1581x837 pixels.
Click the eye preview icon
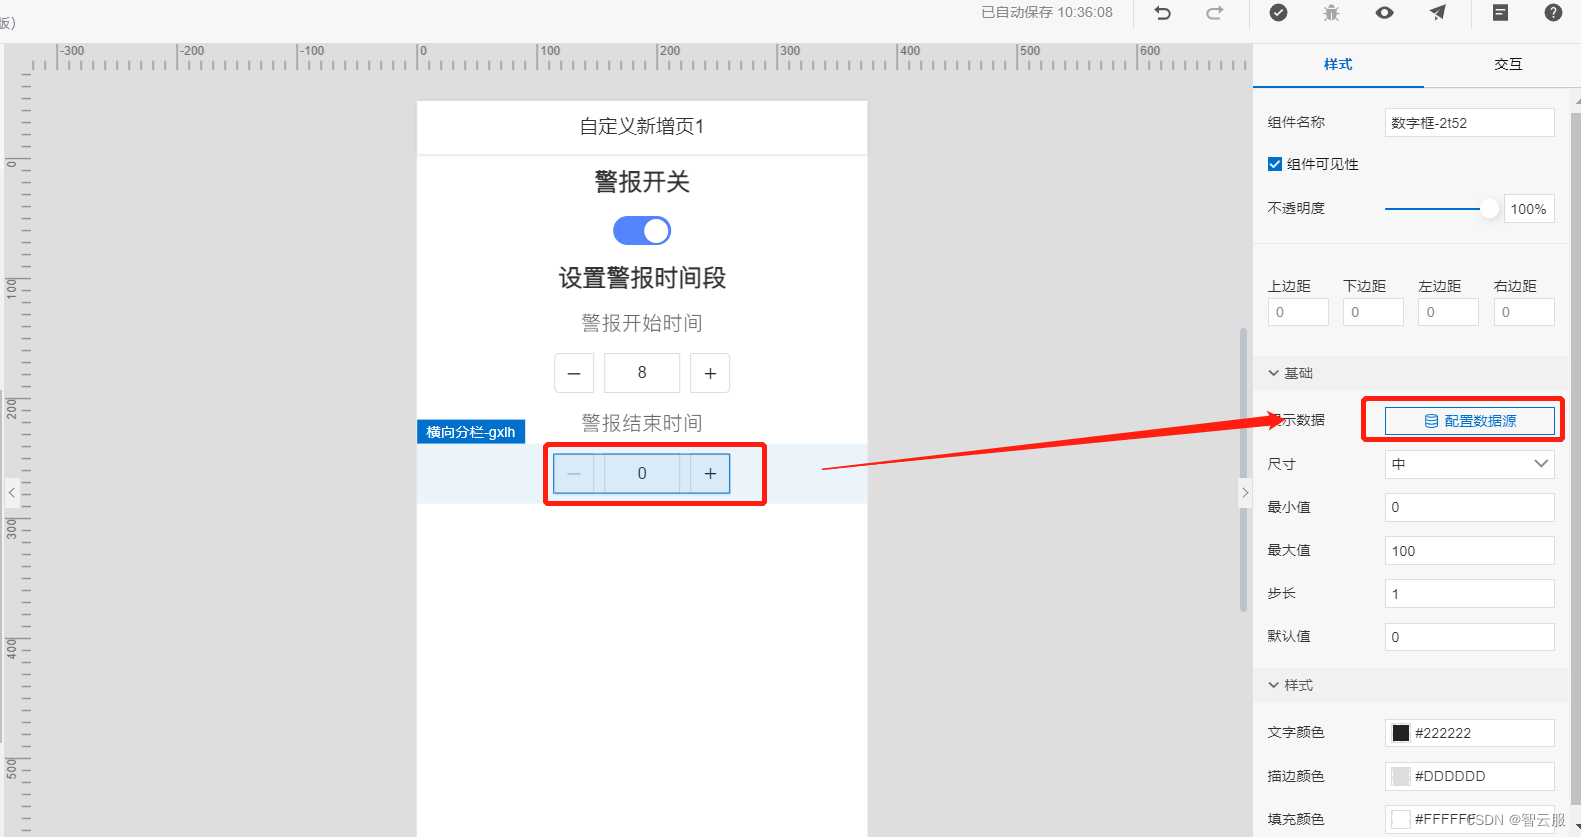pyautogui.click(x=1385, y=13)
